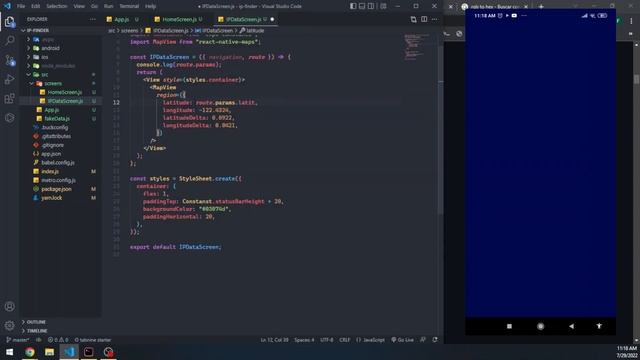Open the Search view in activity bar
Image resolution: width=640 pixels, height=360 pixels.
(x=9, y=40)
